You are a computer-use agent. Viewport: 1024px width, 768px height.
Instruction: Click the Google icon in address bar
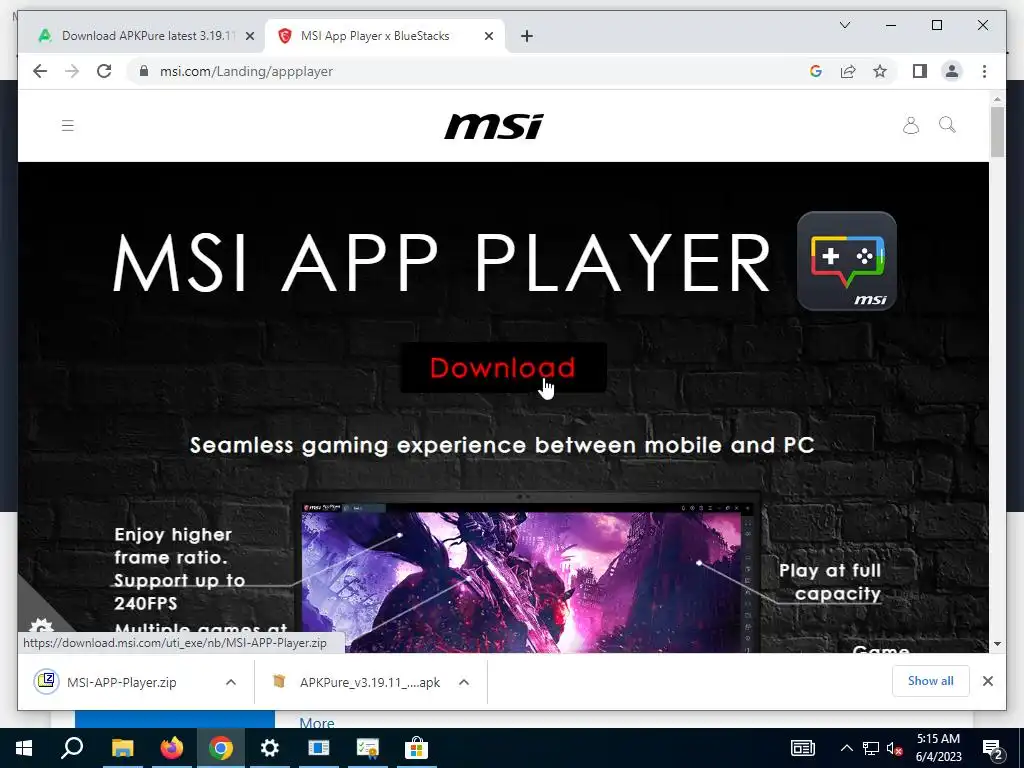pos(816,71)
